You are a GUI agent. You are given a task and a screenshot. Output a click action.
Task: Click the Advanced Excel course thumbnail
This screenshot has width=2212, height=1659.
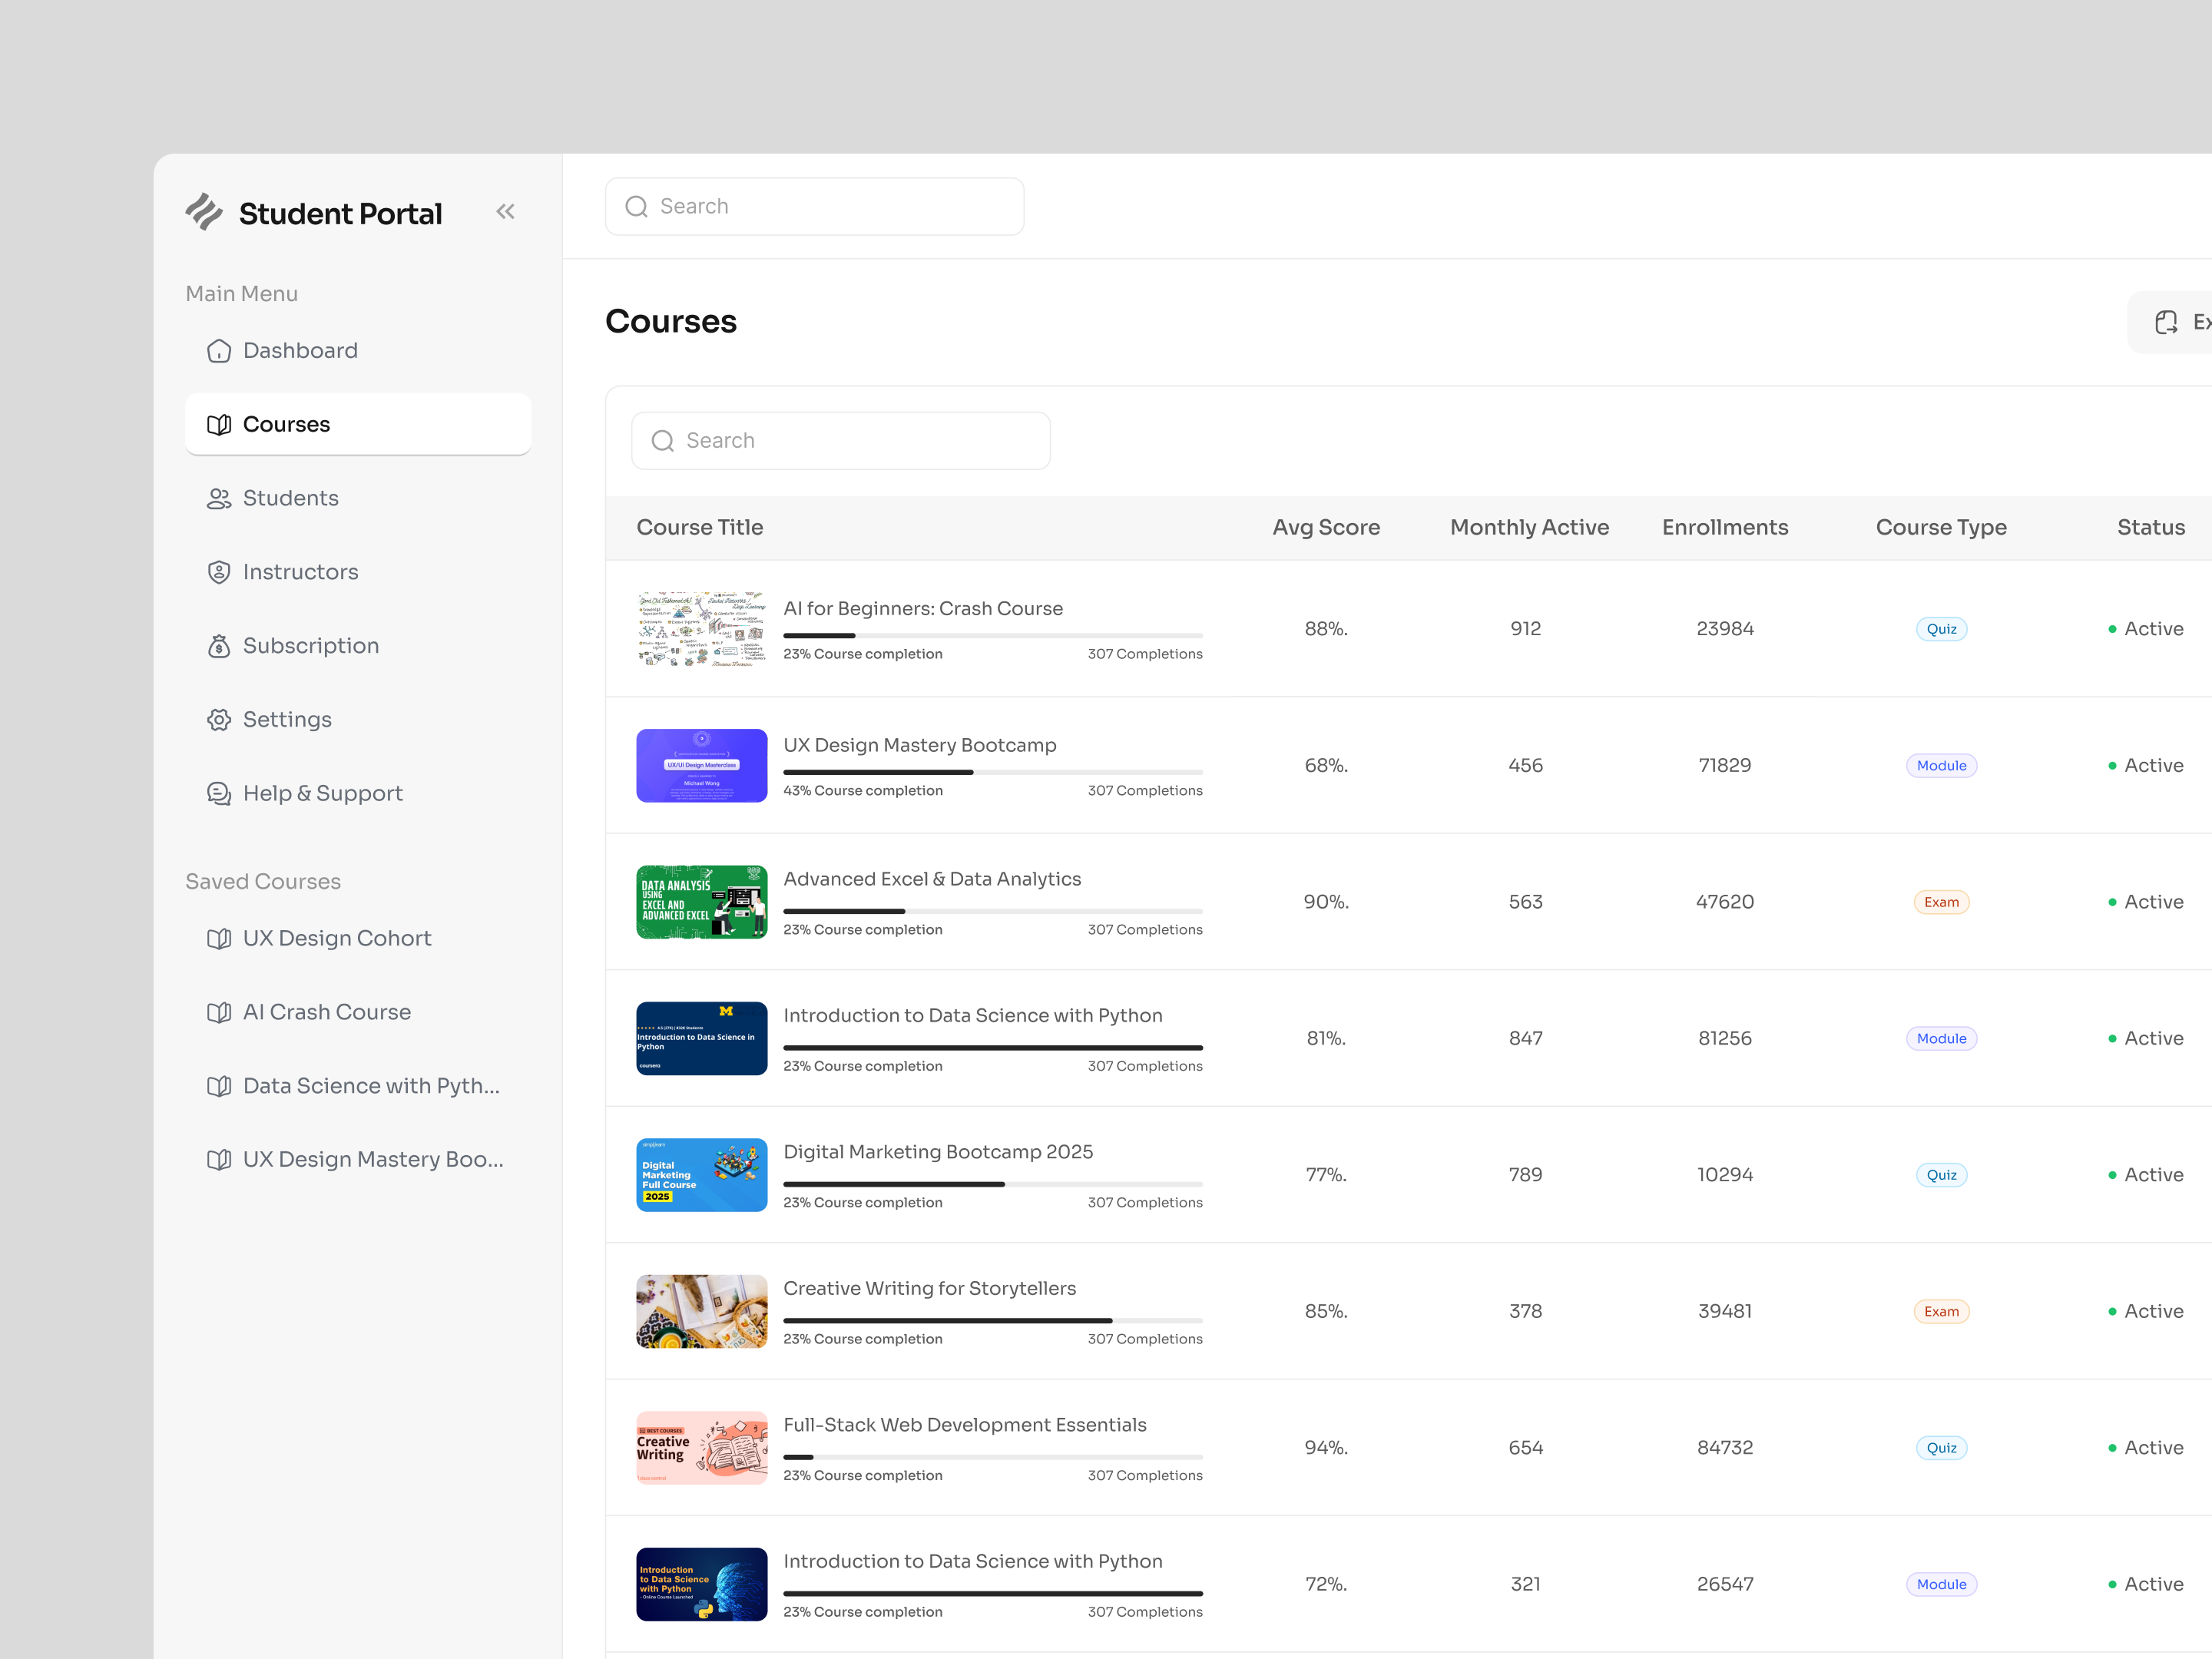pos(701,901)
